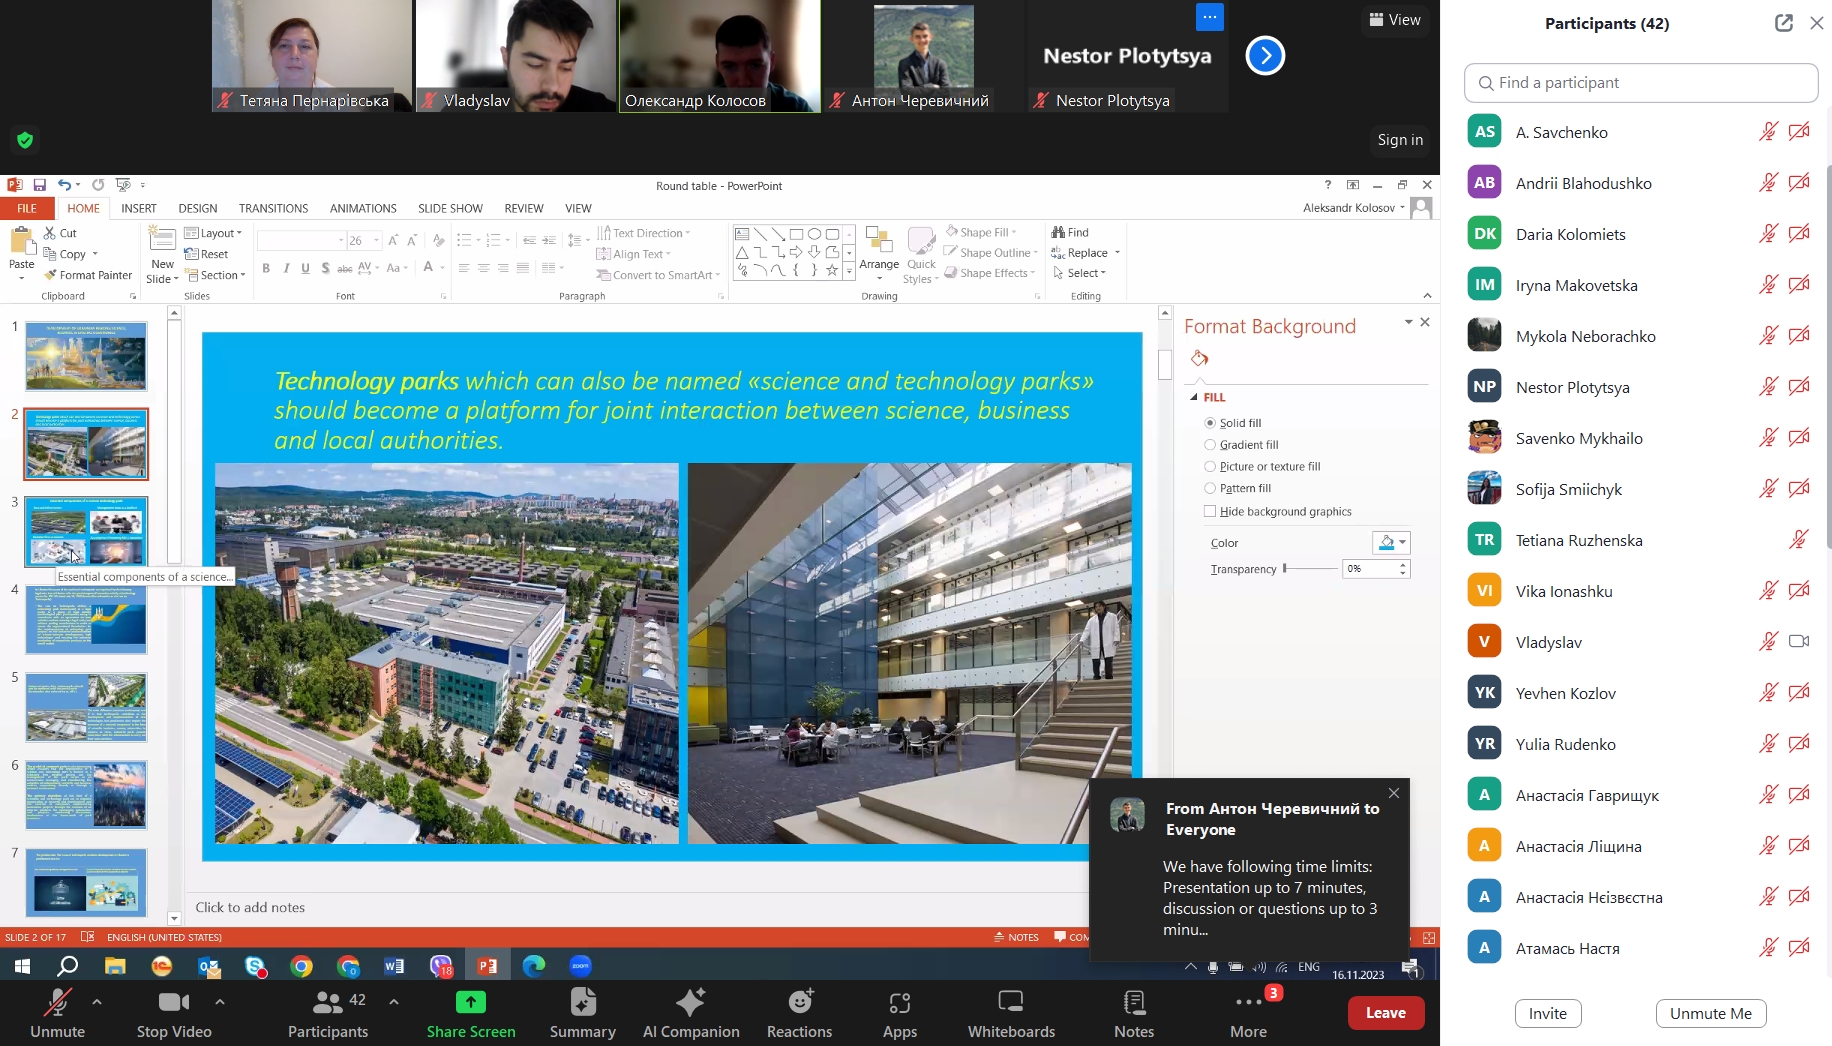Undo last action in PowerPoint

64,185
